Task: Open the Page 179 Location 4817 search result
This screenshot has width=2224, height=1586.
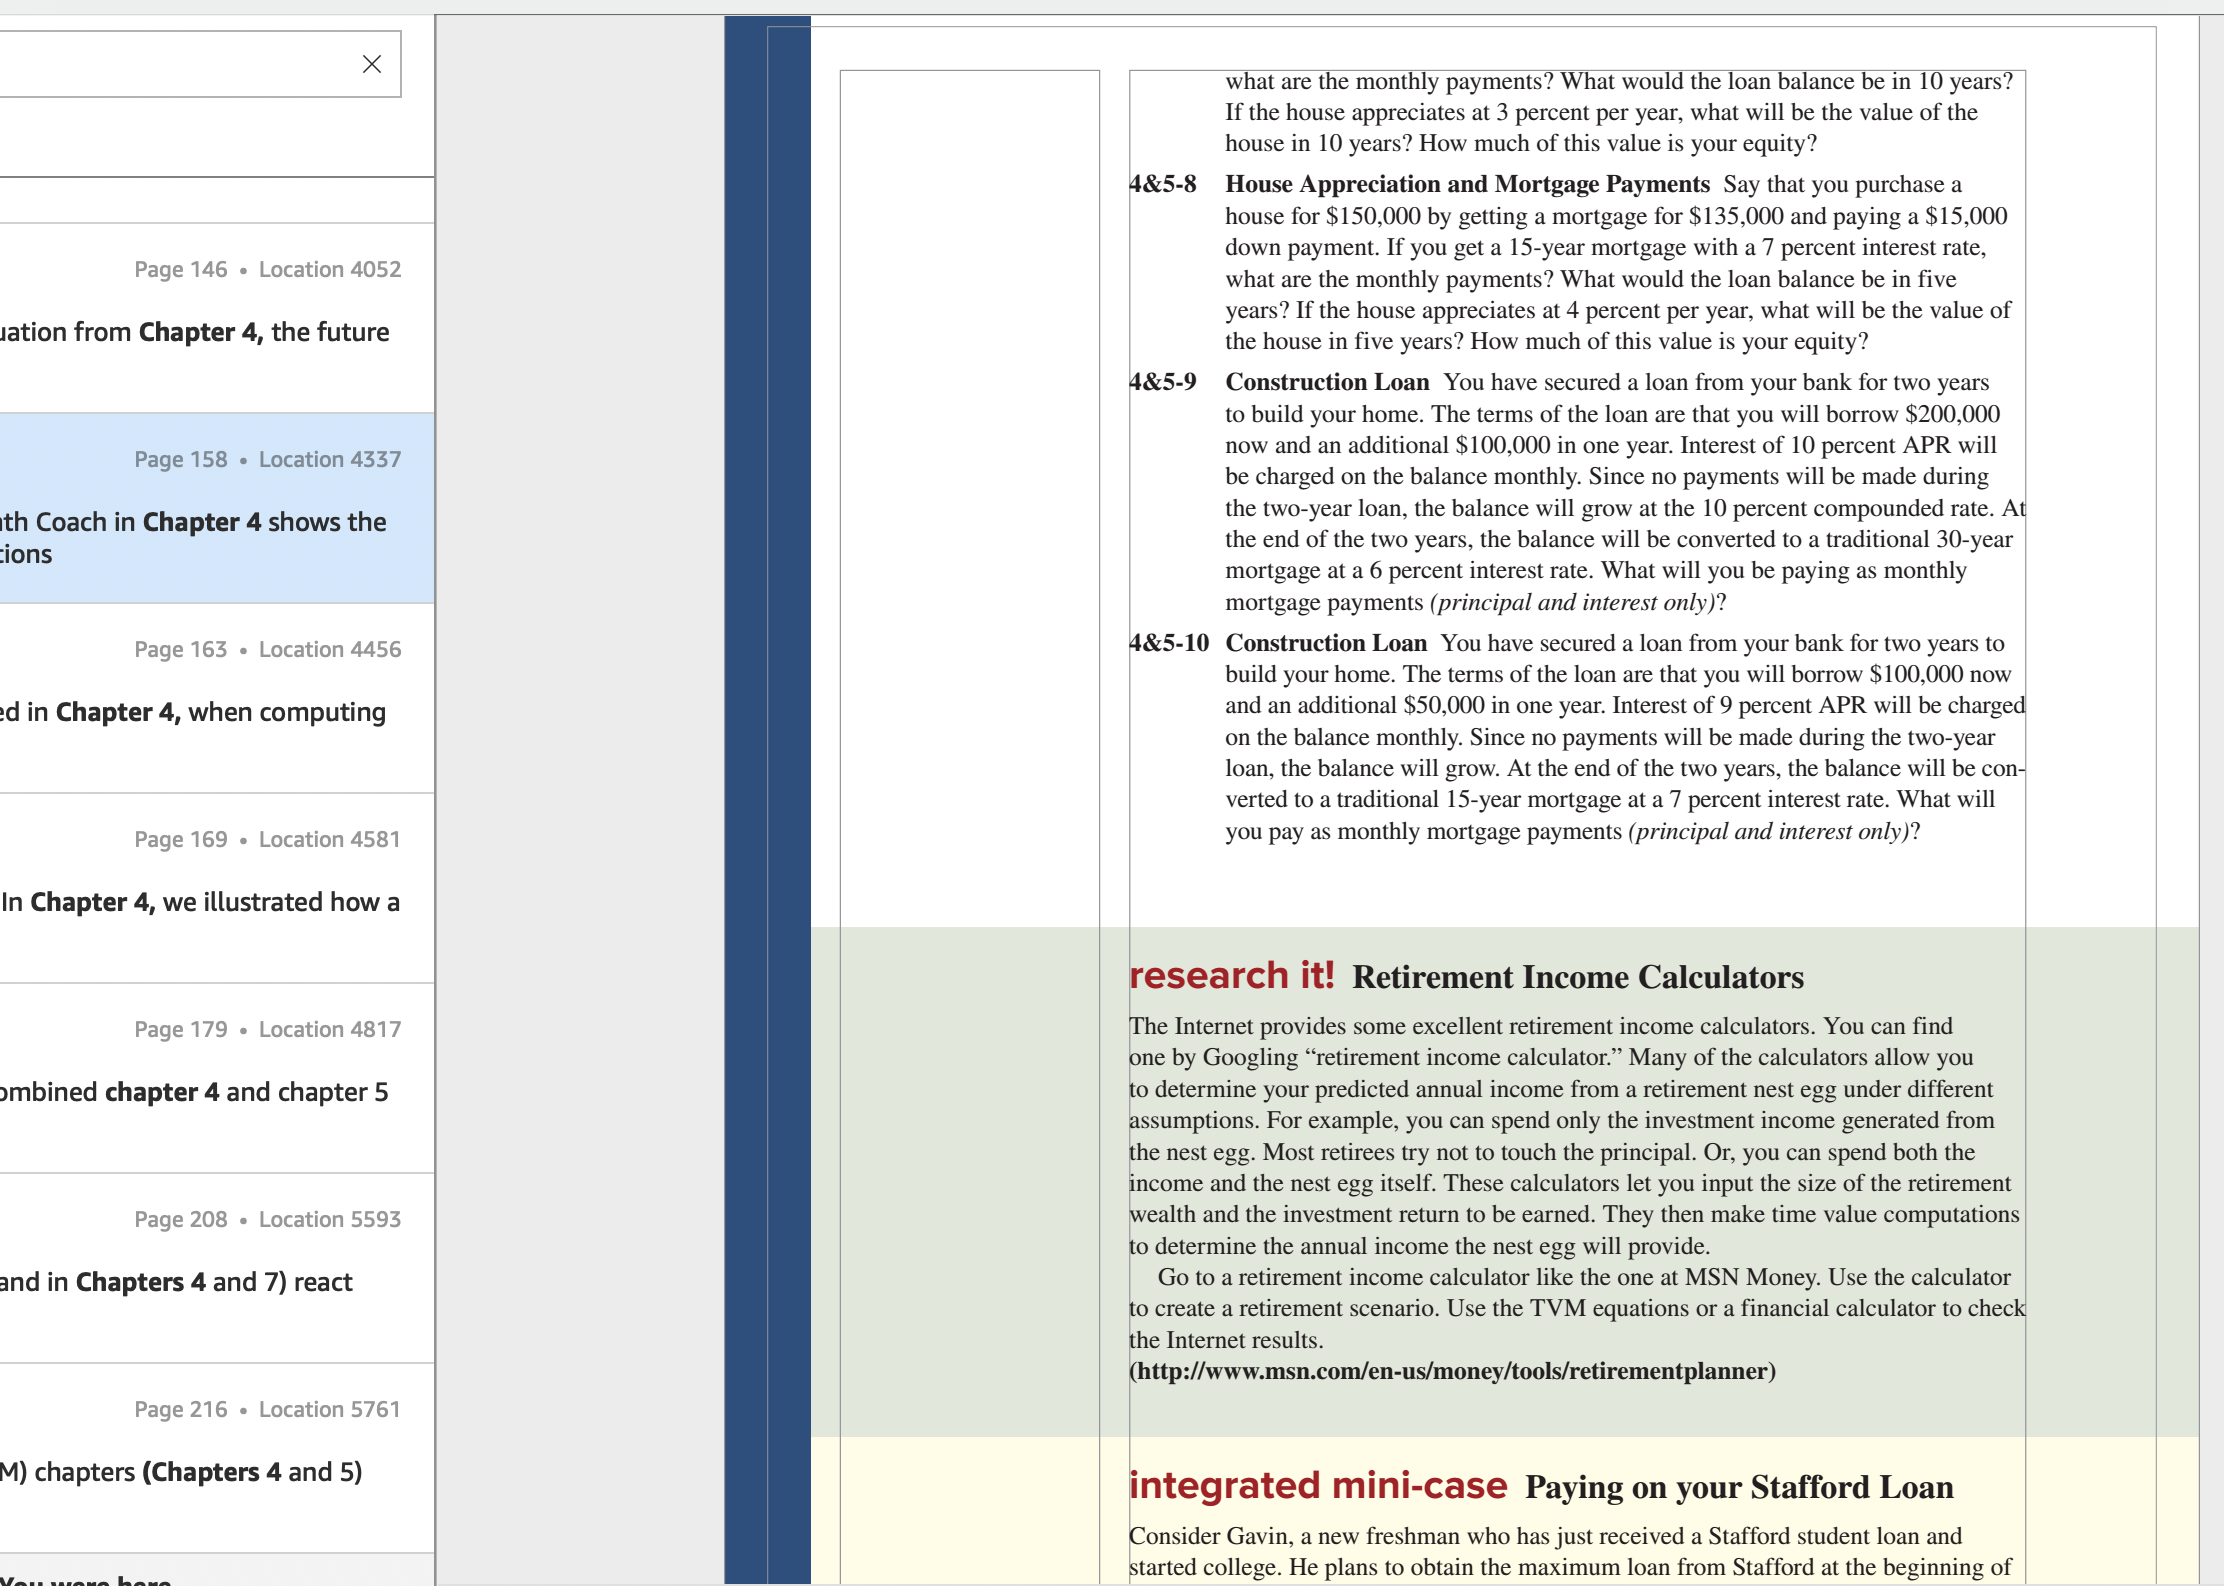Action: click(217, 1078)
